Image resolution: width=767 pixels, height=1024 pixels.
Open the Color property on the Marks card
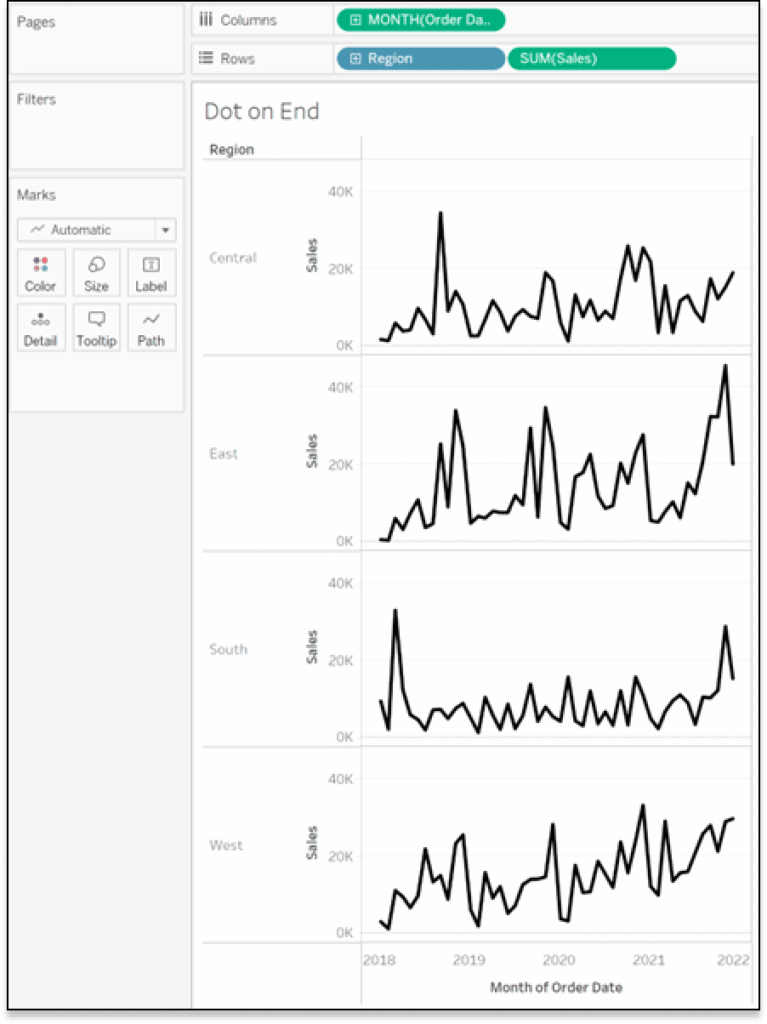[x=40, y=272]
